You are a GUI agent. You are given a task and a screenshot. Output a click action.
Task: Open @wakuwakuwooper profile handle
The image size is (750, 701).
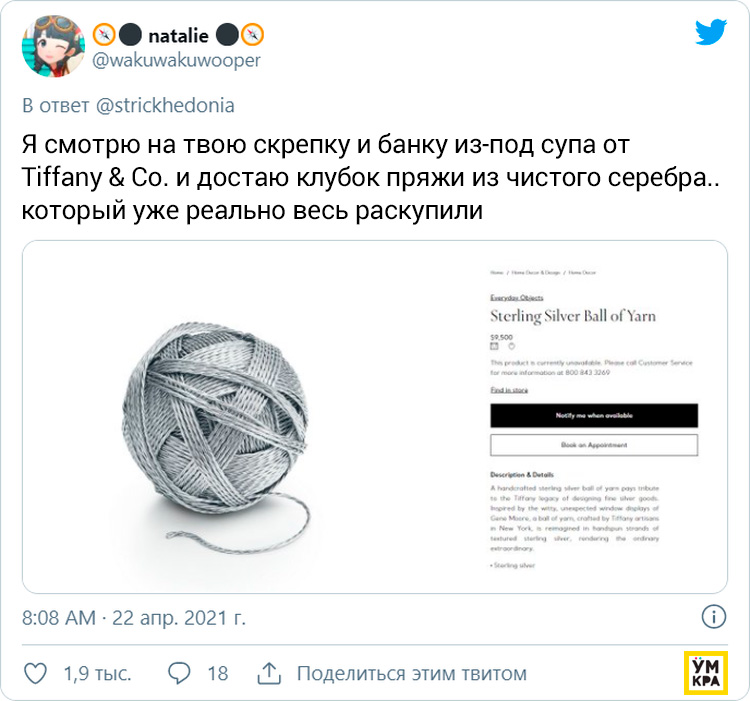[176, 60]
